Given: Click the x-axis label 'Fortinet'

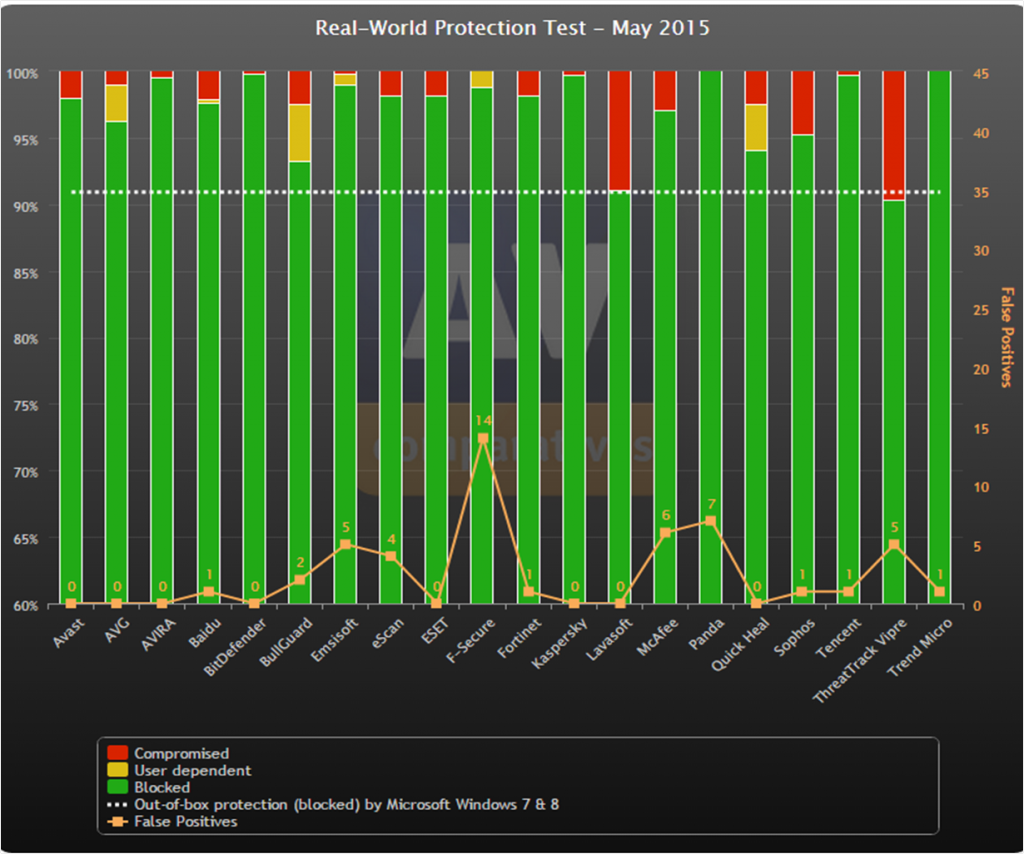Looking at the screenshot, I should coord(519,638).
